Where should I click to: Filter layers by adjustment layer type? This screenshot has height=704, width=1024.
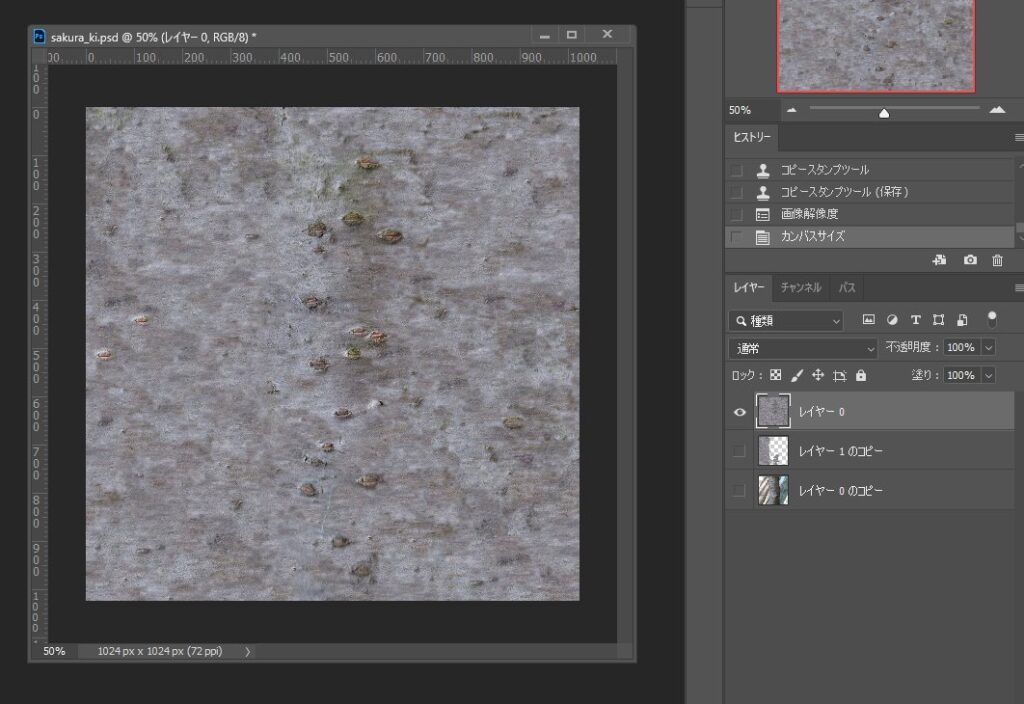[891, 320]
